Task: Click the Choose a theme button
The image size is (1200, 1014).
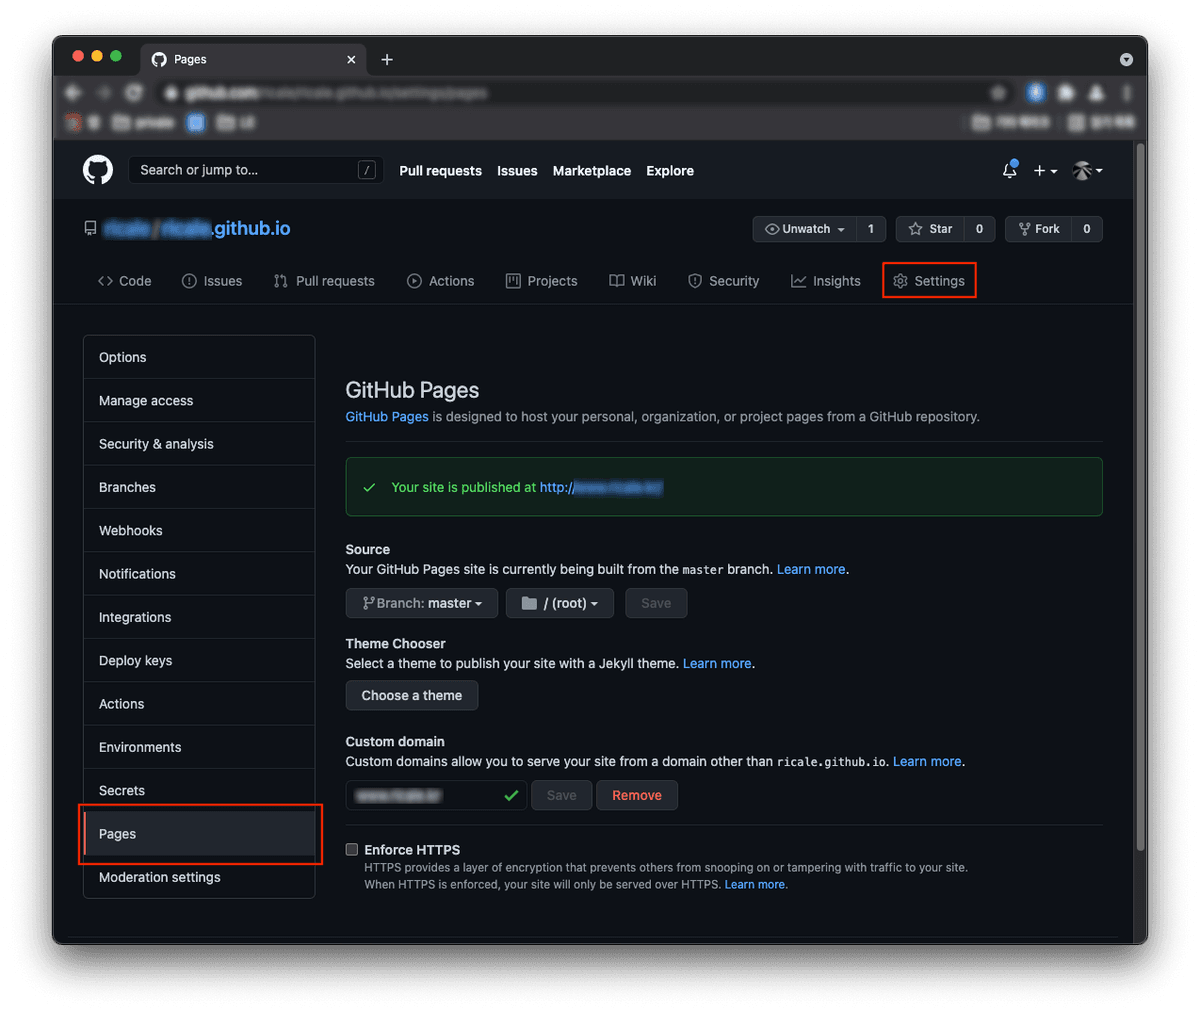Action: pyautogui.click(x=412, y=695)
